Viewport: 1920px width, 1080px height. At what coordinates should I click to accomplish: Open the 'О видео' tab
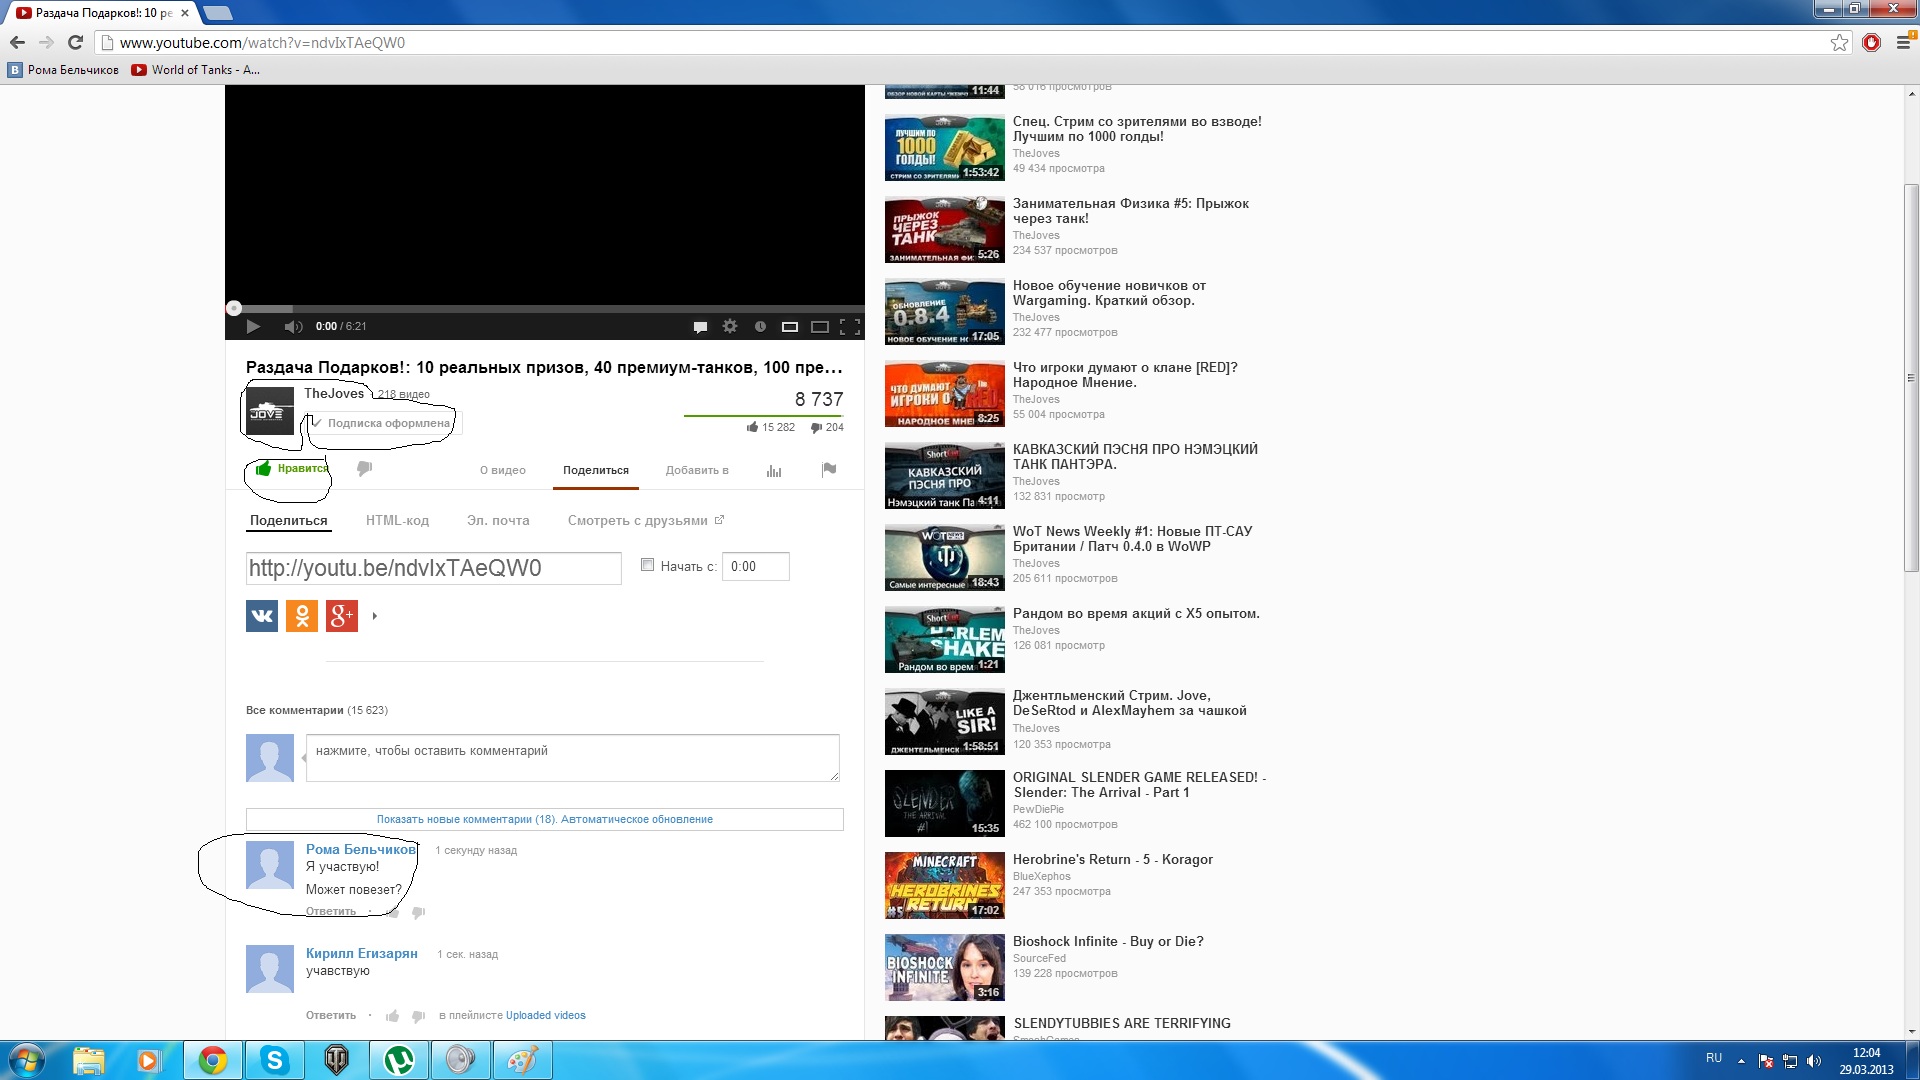click(503, 470)
